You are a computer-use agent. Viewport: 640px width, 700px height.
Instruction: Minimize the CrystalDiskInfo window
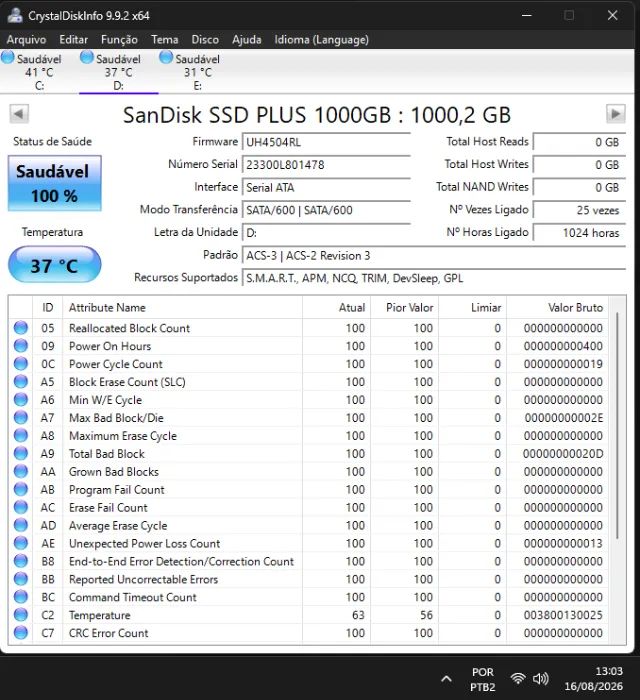point(527,15)
